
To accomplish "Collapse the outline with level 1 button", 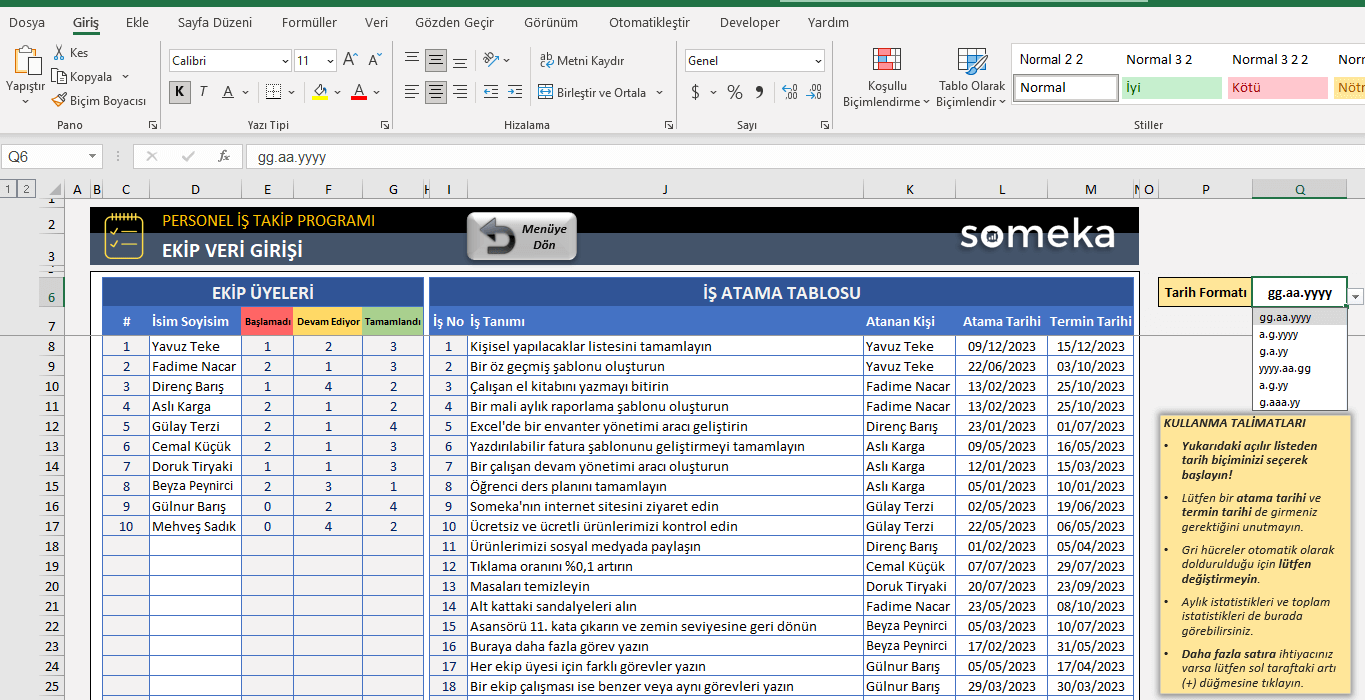I will pyautogui.click(x=7, y=188).
